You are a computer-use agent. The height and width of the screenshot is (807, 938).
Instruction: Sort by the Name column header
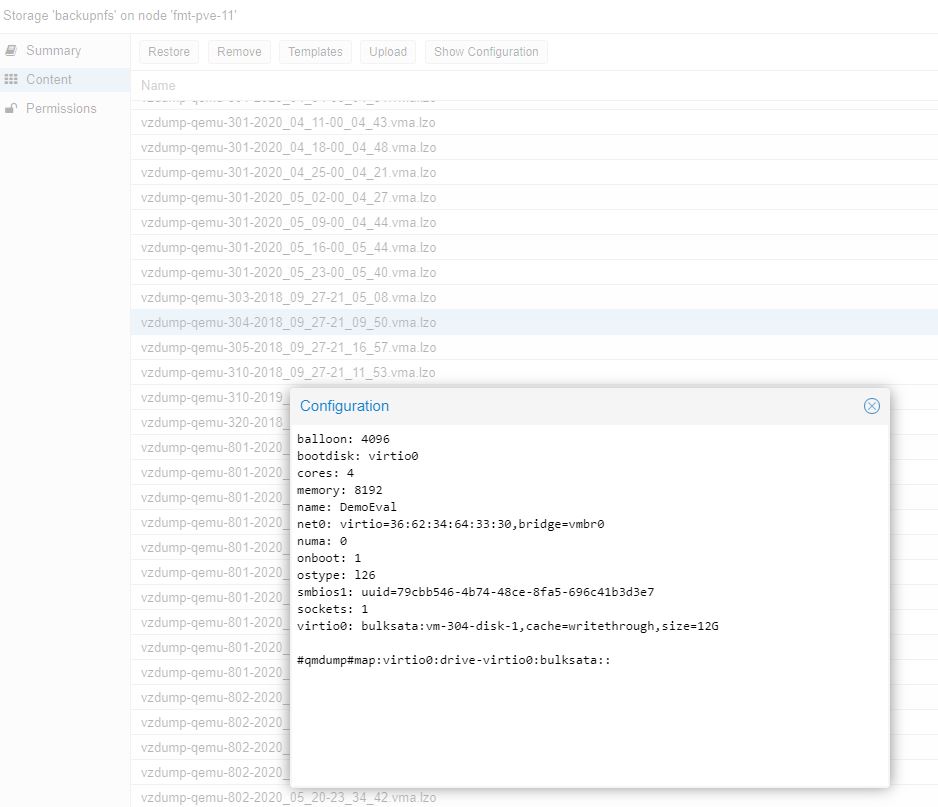(x=158, y=86)
